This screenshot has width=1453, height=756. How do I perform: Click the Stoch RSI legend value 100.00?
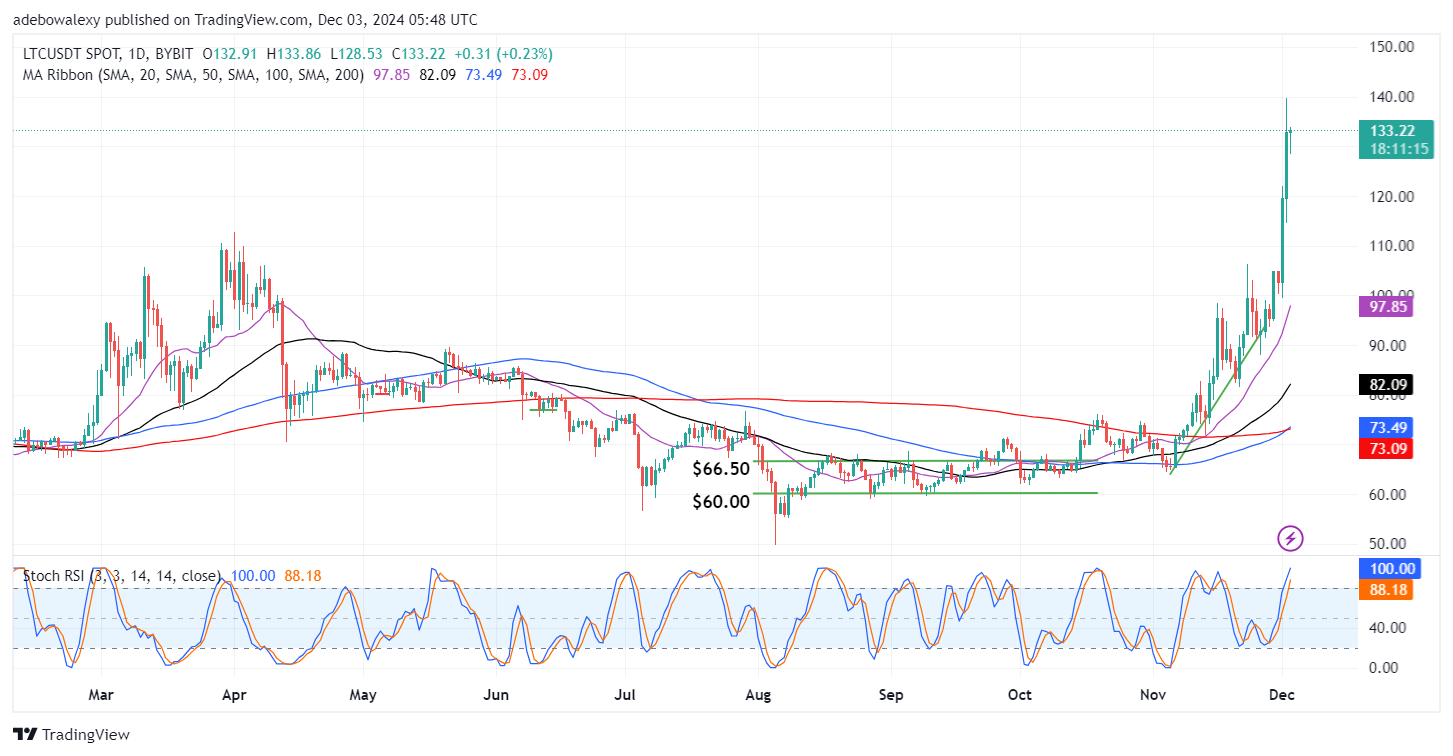252,576
